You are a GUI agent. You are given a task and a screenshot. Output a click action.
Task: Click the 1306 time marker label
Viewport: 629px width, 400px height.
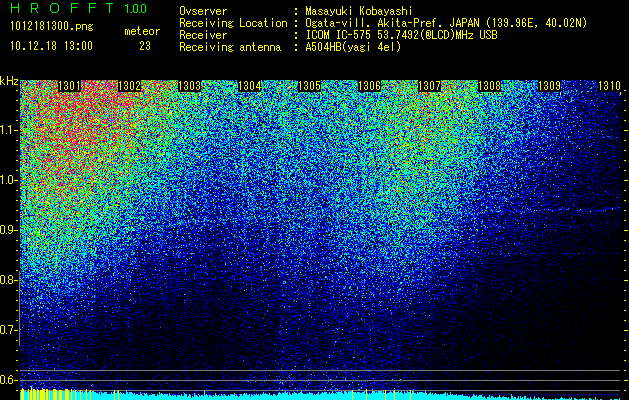[369, 86]
